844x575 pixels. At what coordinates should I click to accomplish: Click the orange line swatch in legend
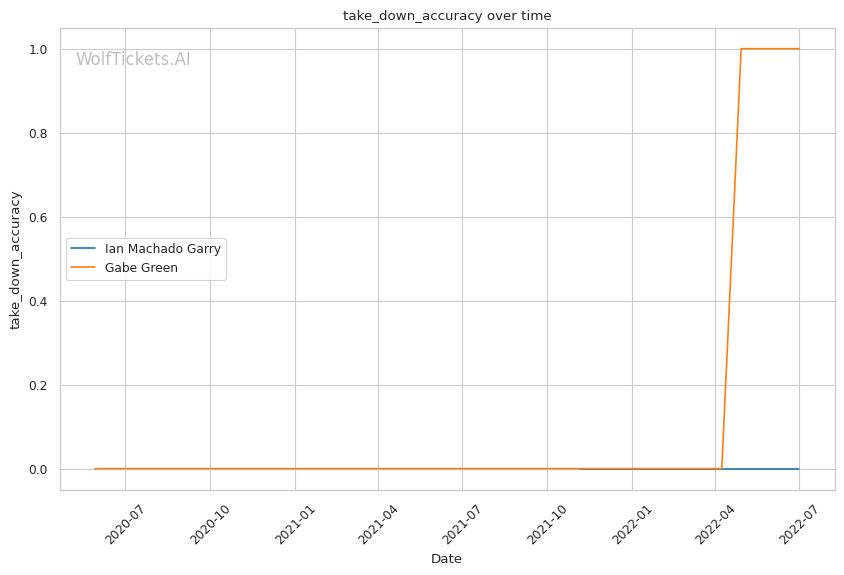(84, 268)
